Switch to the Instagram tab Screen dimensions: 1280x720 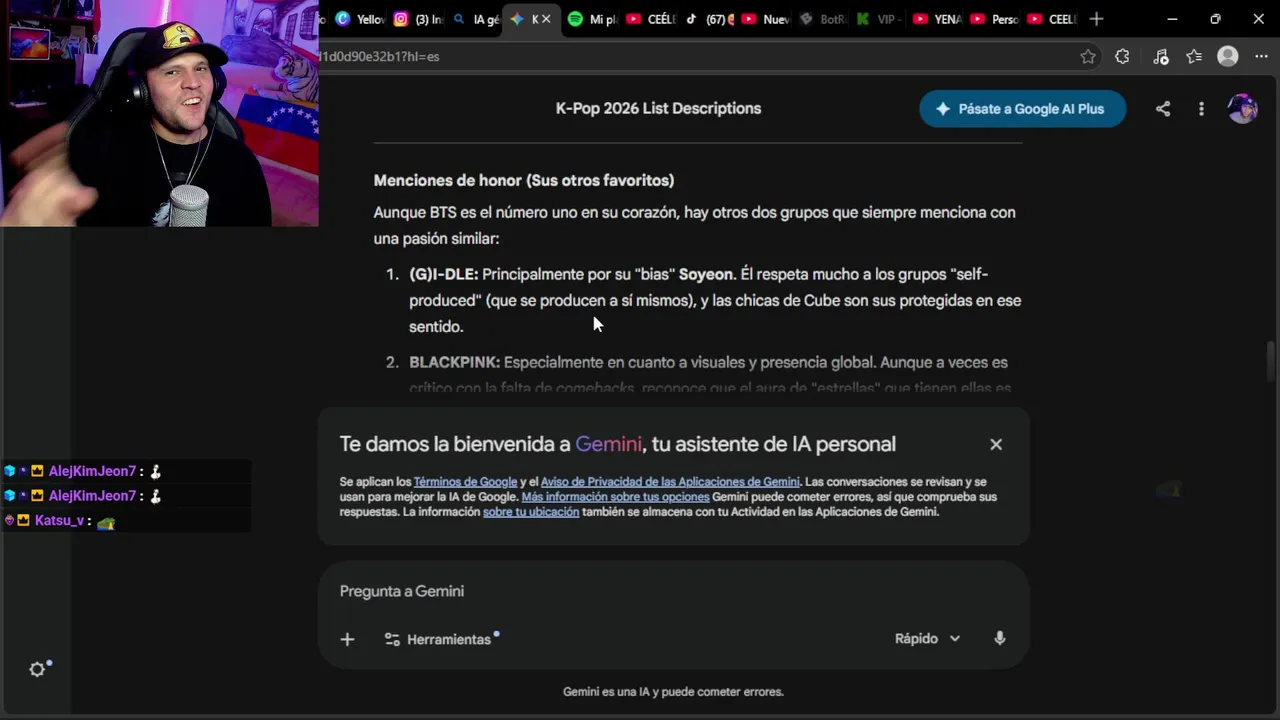418,19
